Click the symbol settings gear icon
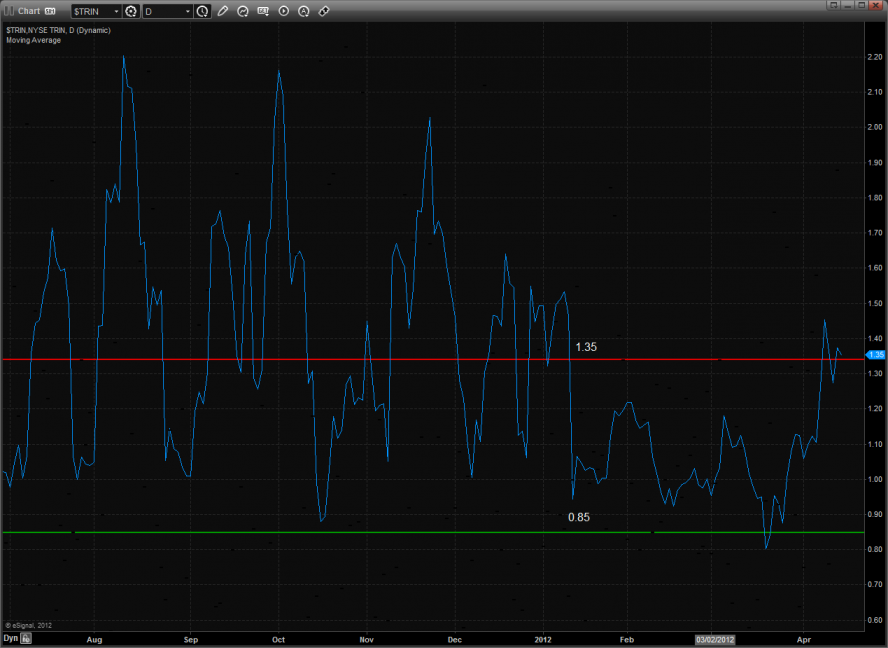 (x=131, y=11)
